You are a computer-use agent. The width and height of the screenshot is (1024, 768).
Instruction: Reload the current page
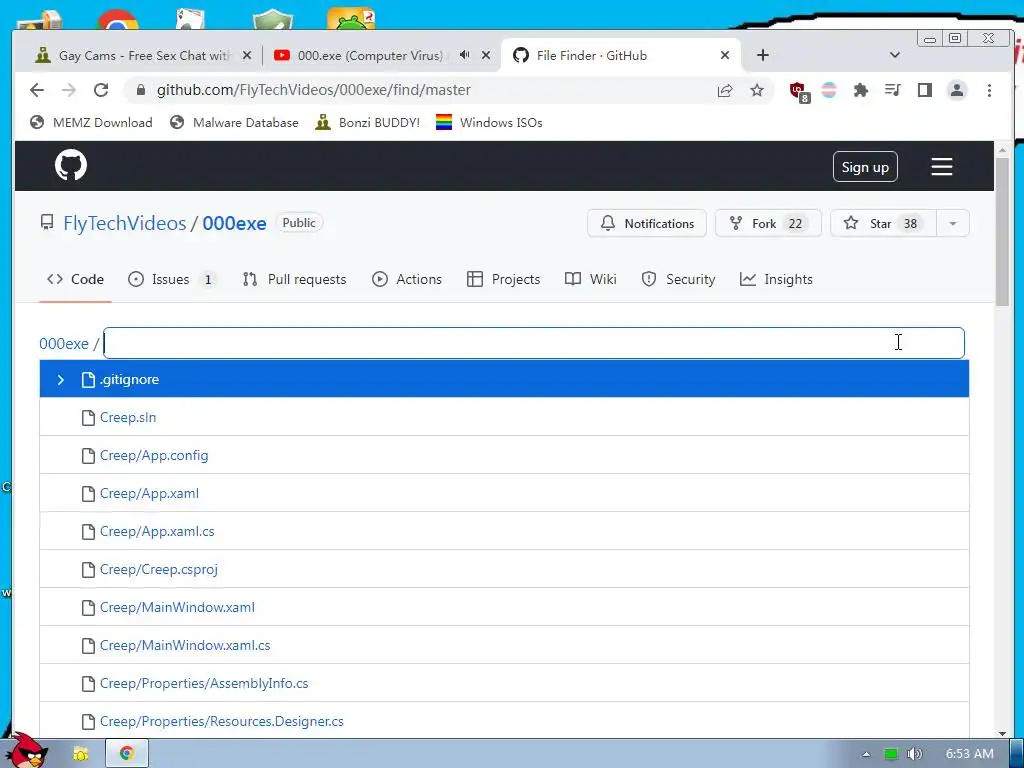click(101, 90)
